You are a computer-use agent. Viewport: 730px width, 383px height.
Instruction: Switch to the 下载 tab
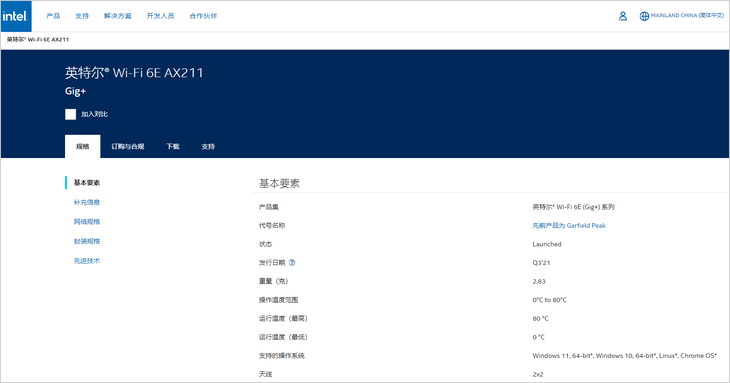(173, 146)
